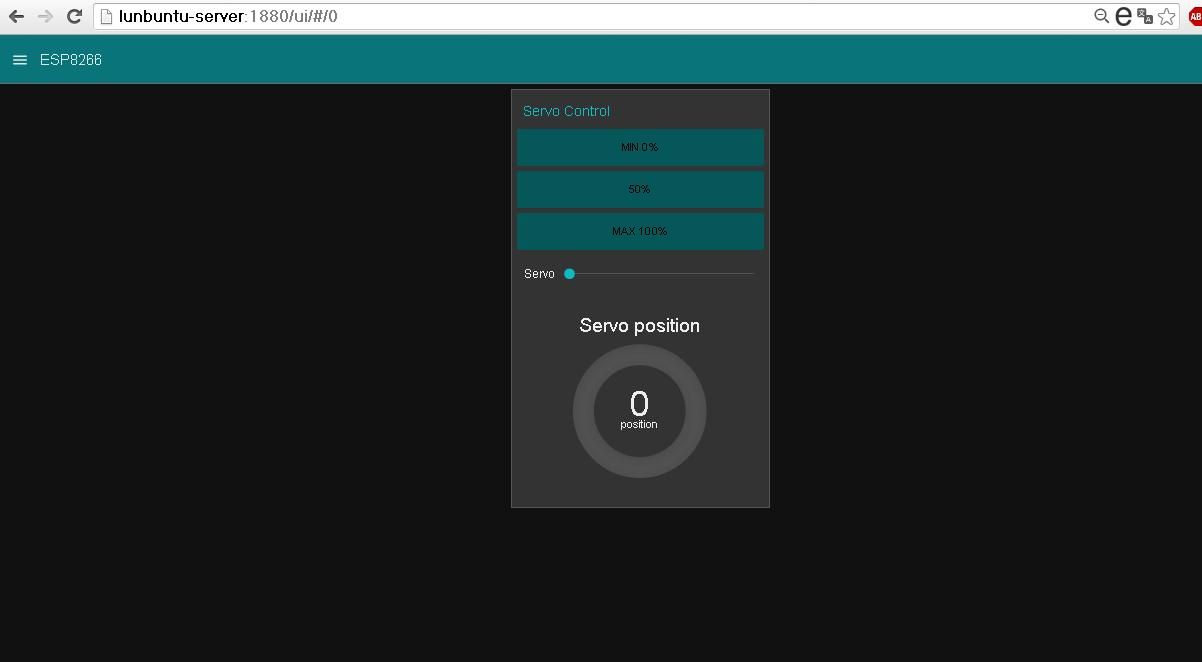Click inside the browser address bar
The width and height of the screenshot is (1202, 662).
tap(400, 16)
